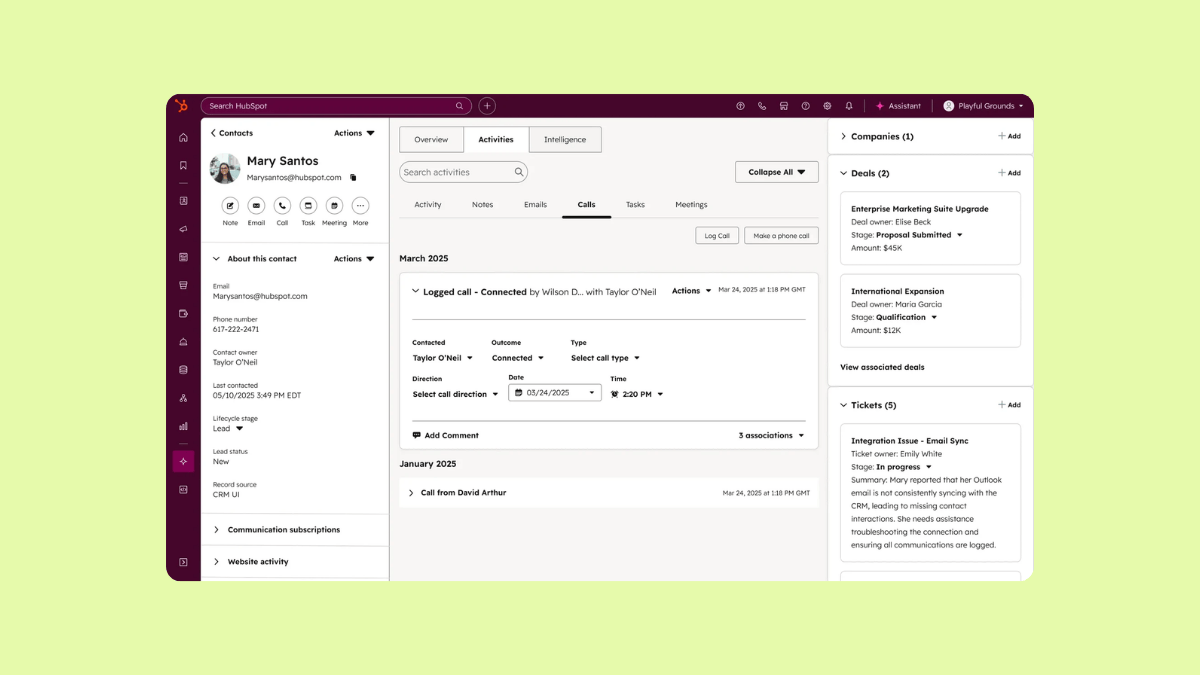Open the Marketing megaphone sidebar icon
This screenshot has height=675, width=1200.
point(183,229)
